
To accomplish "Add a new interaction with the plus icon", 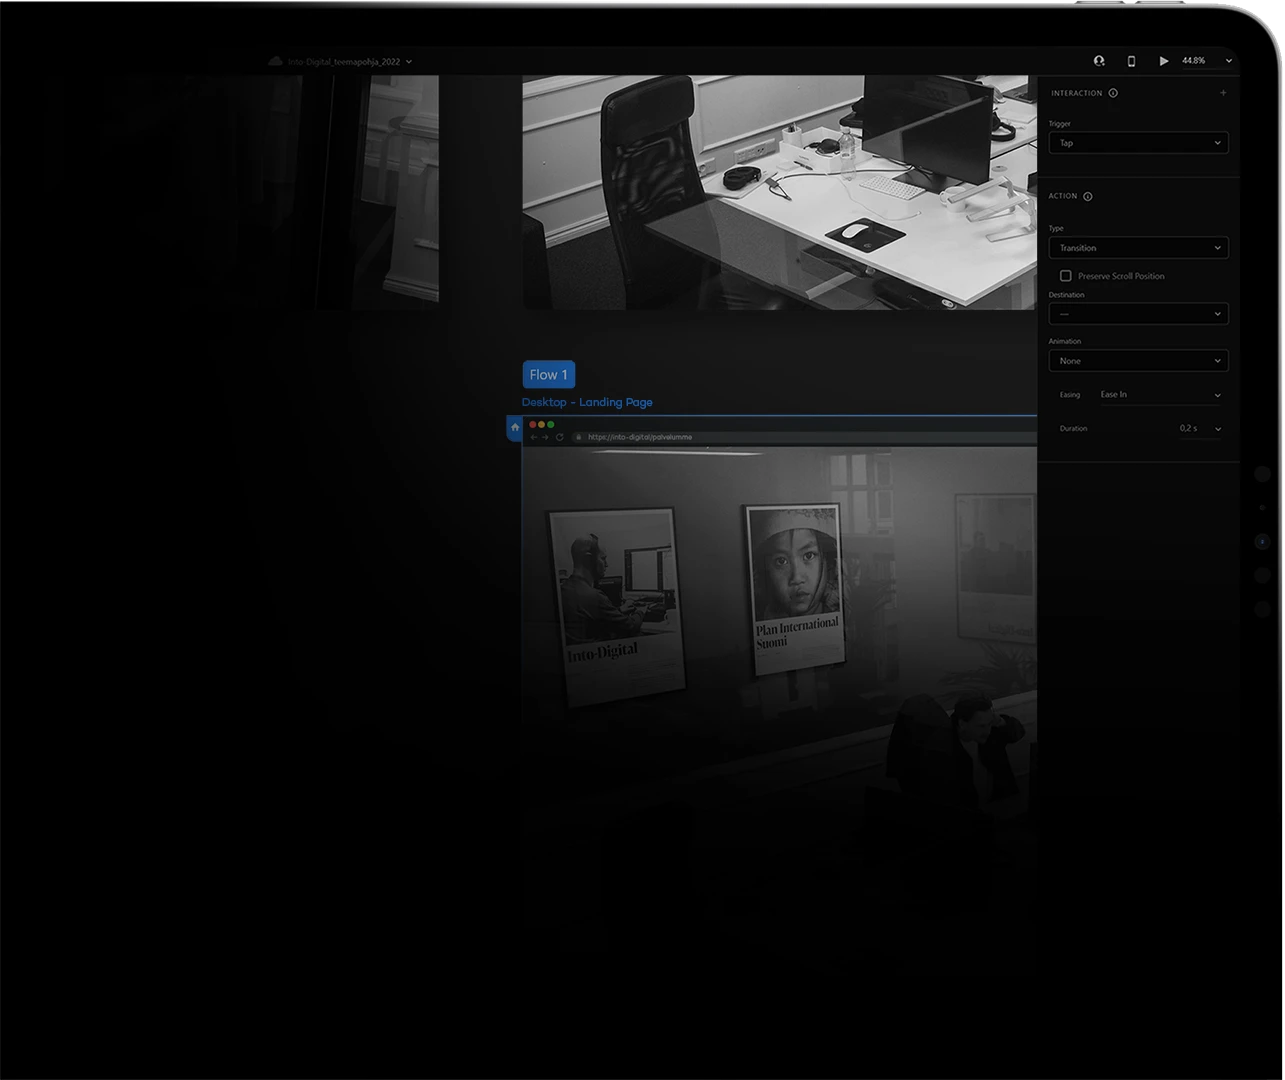I will click(1222, 92).
